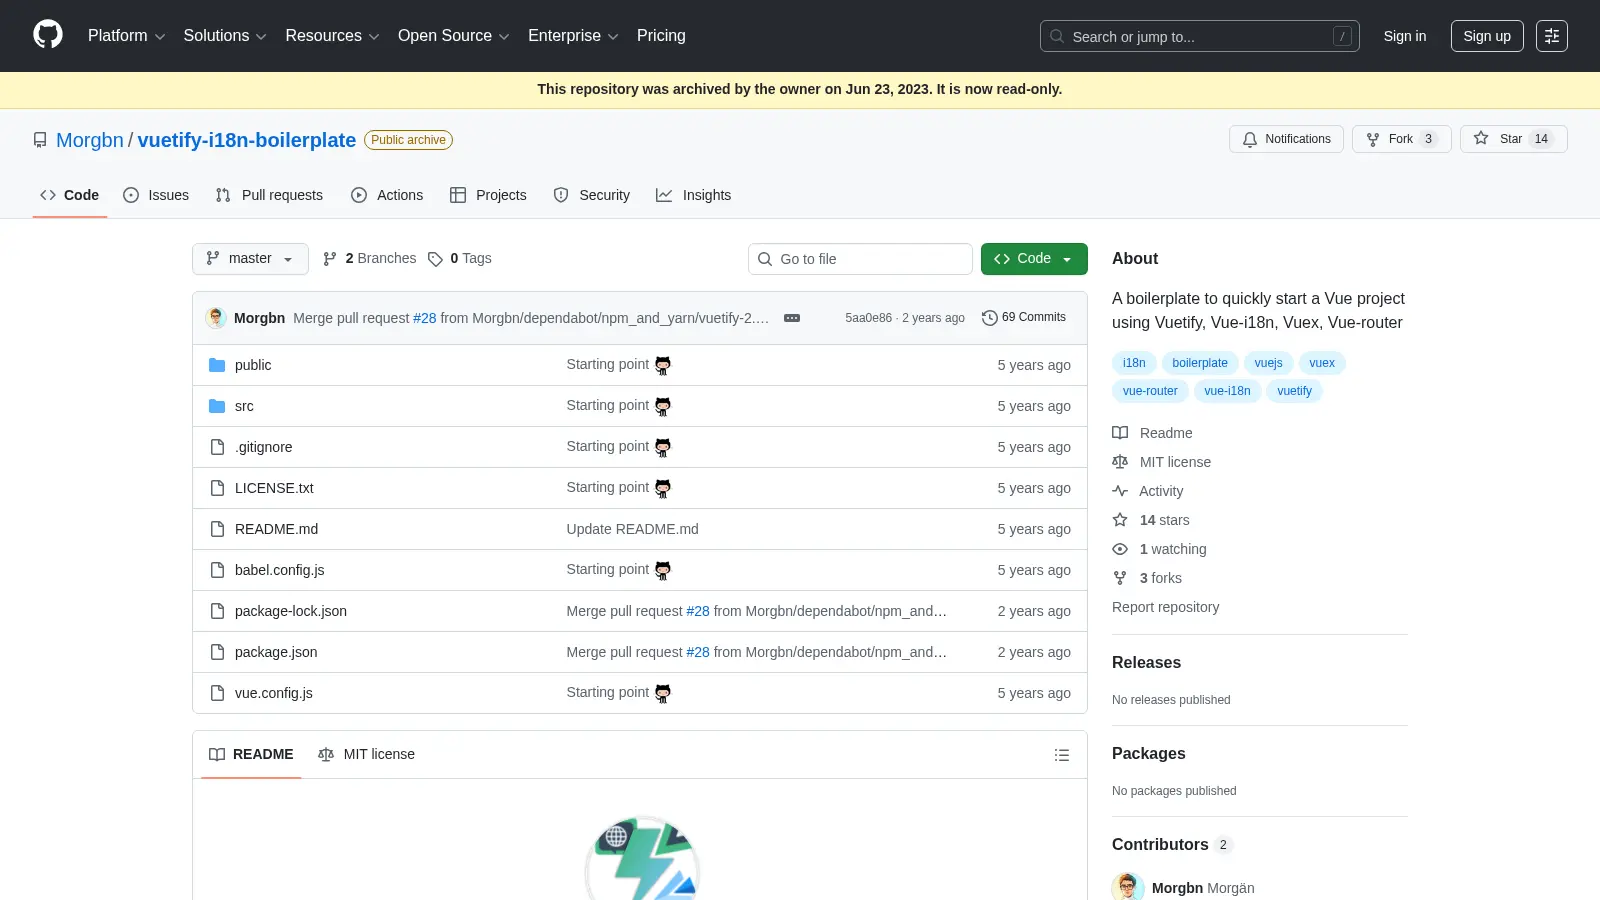Screen dimensions: 1600x900
Task: View the 1 watching list
Action: [1160, 549]
